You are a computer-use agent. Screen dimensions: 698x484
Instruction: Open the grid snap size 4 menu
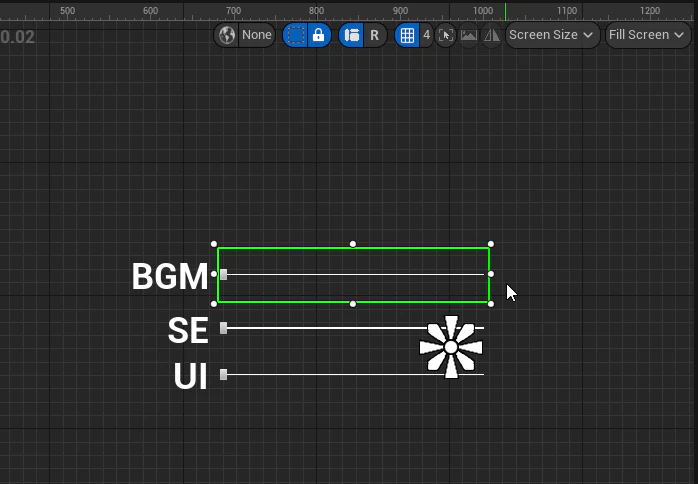tap(426, 35)
